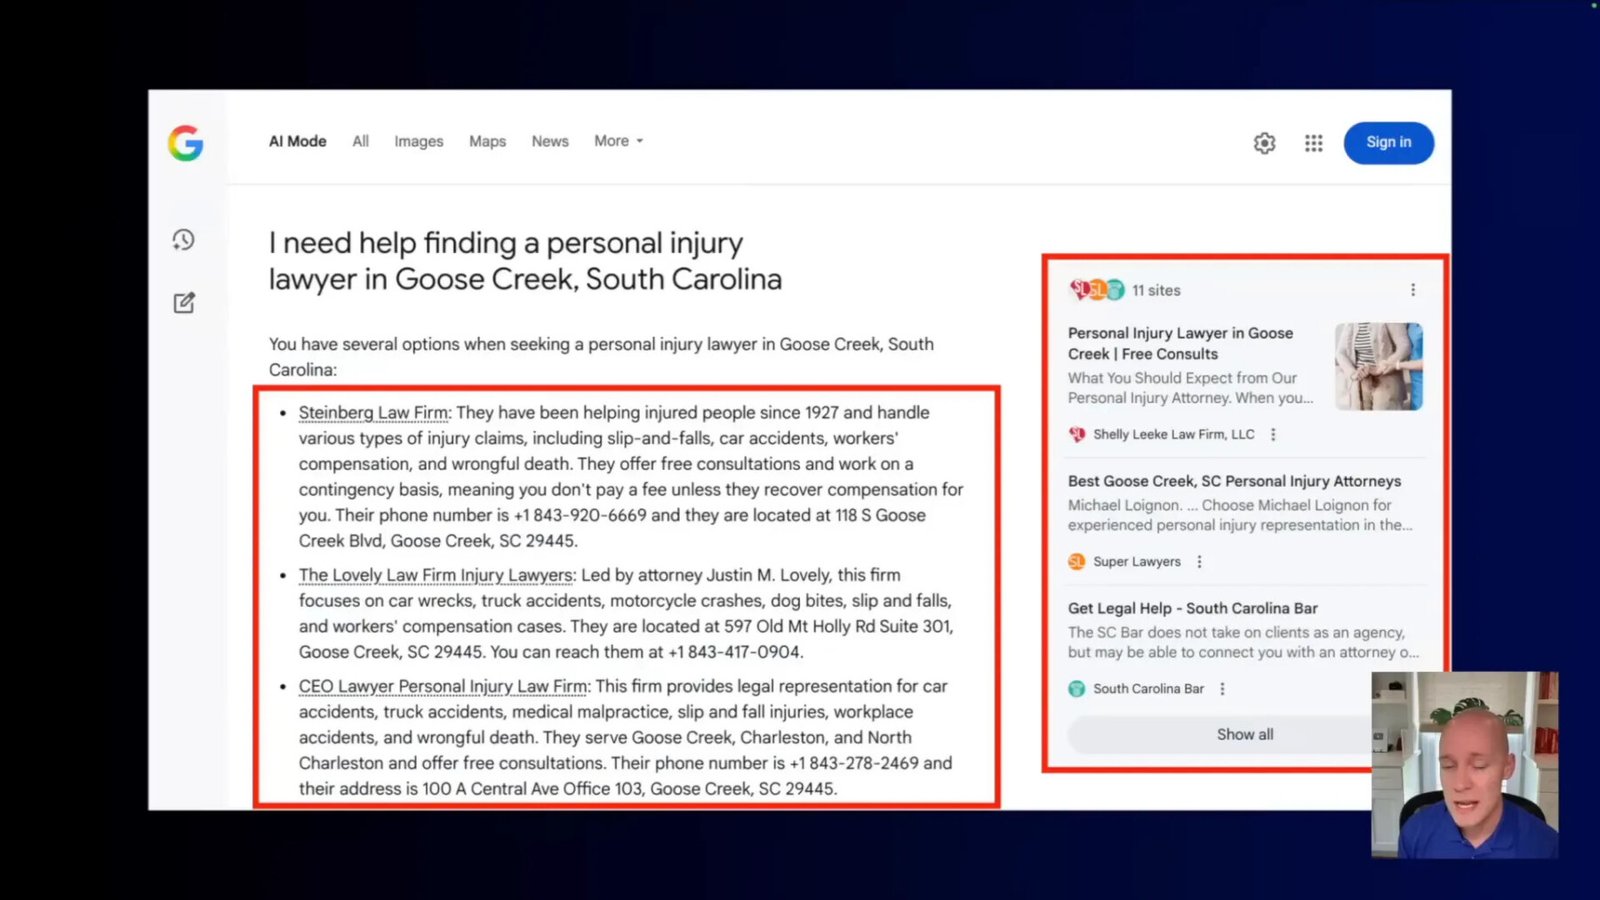Click the South Carolina Bar source name
The width and height of the screenshot is (1600, 900).
(1149, 689)
